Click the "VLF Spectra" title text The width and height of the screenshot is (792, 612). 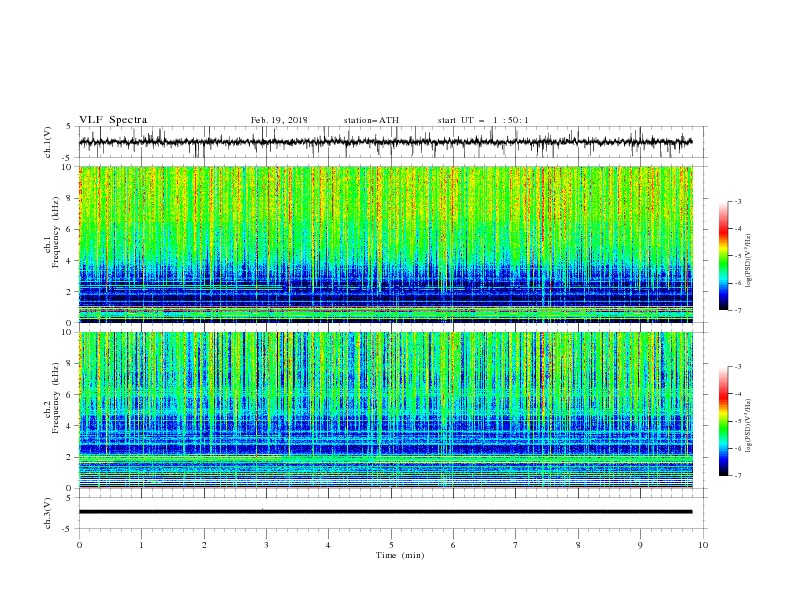(x=113, y=120)
